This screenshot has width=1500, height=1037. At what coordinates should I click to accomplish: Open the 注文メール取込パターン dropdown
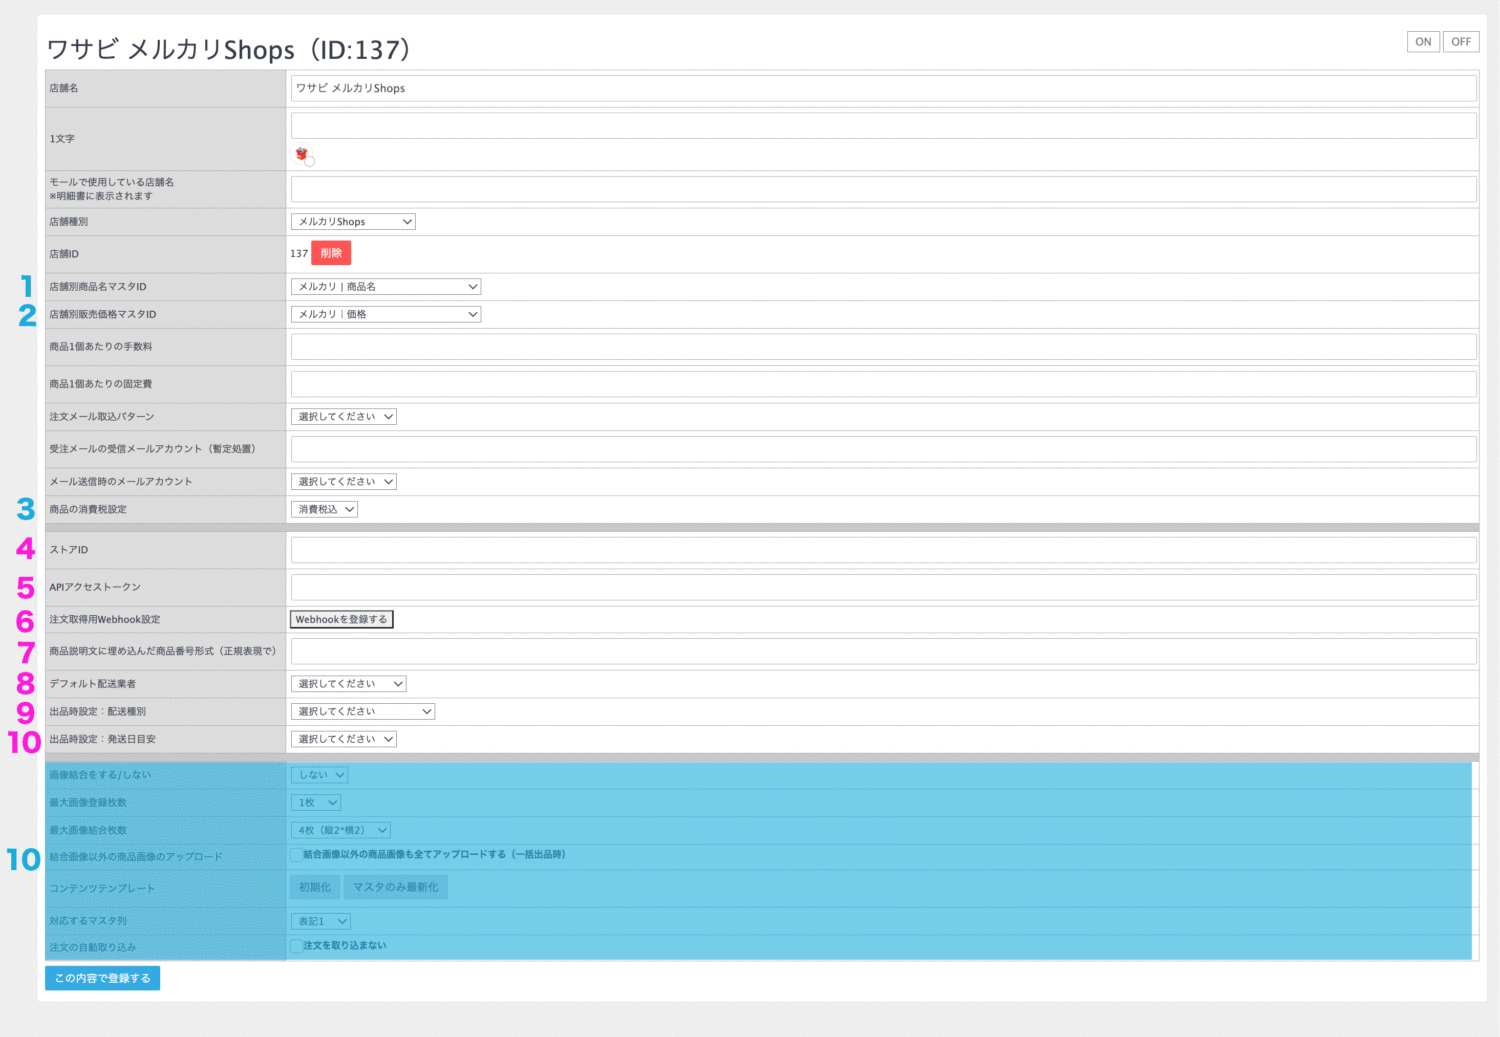click(344, 417)
